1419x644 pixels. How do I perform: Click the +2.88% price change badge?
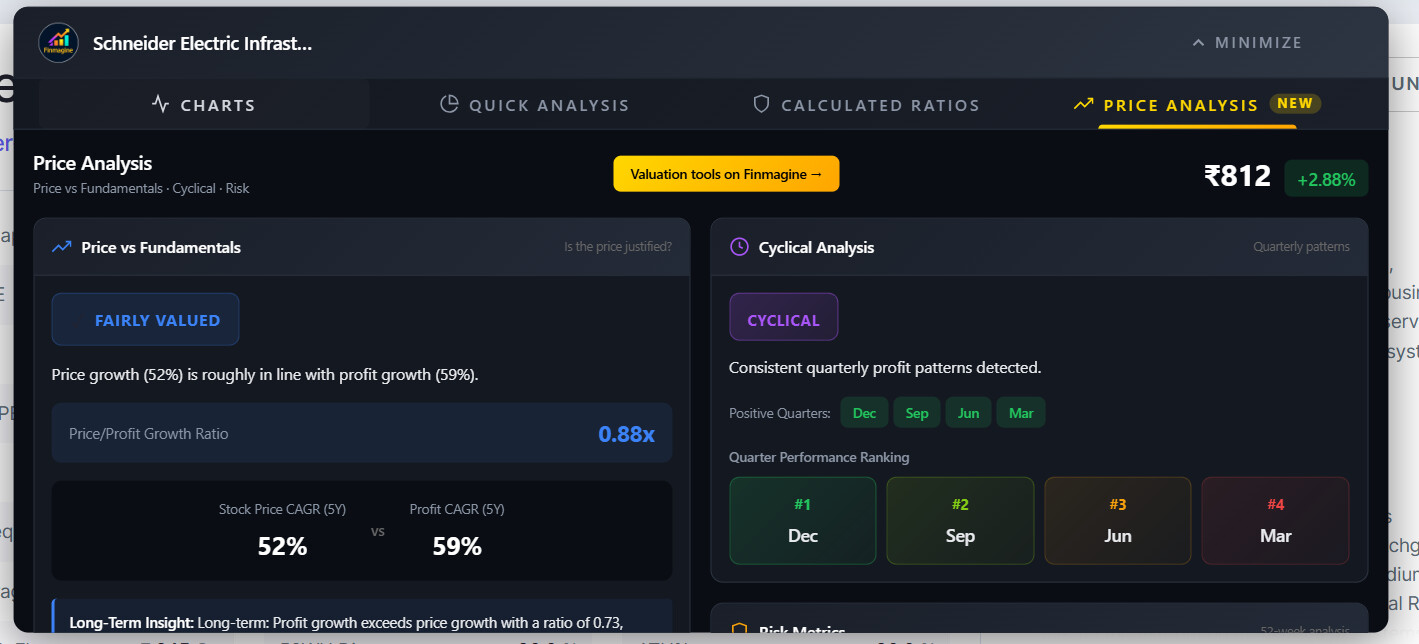(1325, 179)
